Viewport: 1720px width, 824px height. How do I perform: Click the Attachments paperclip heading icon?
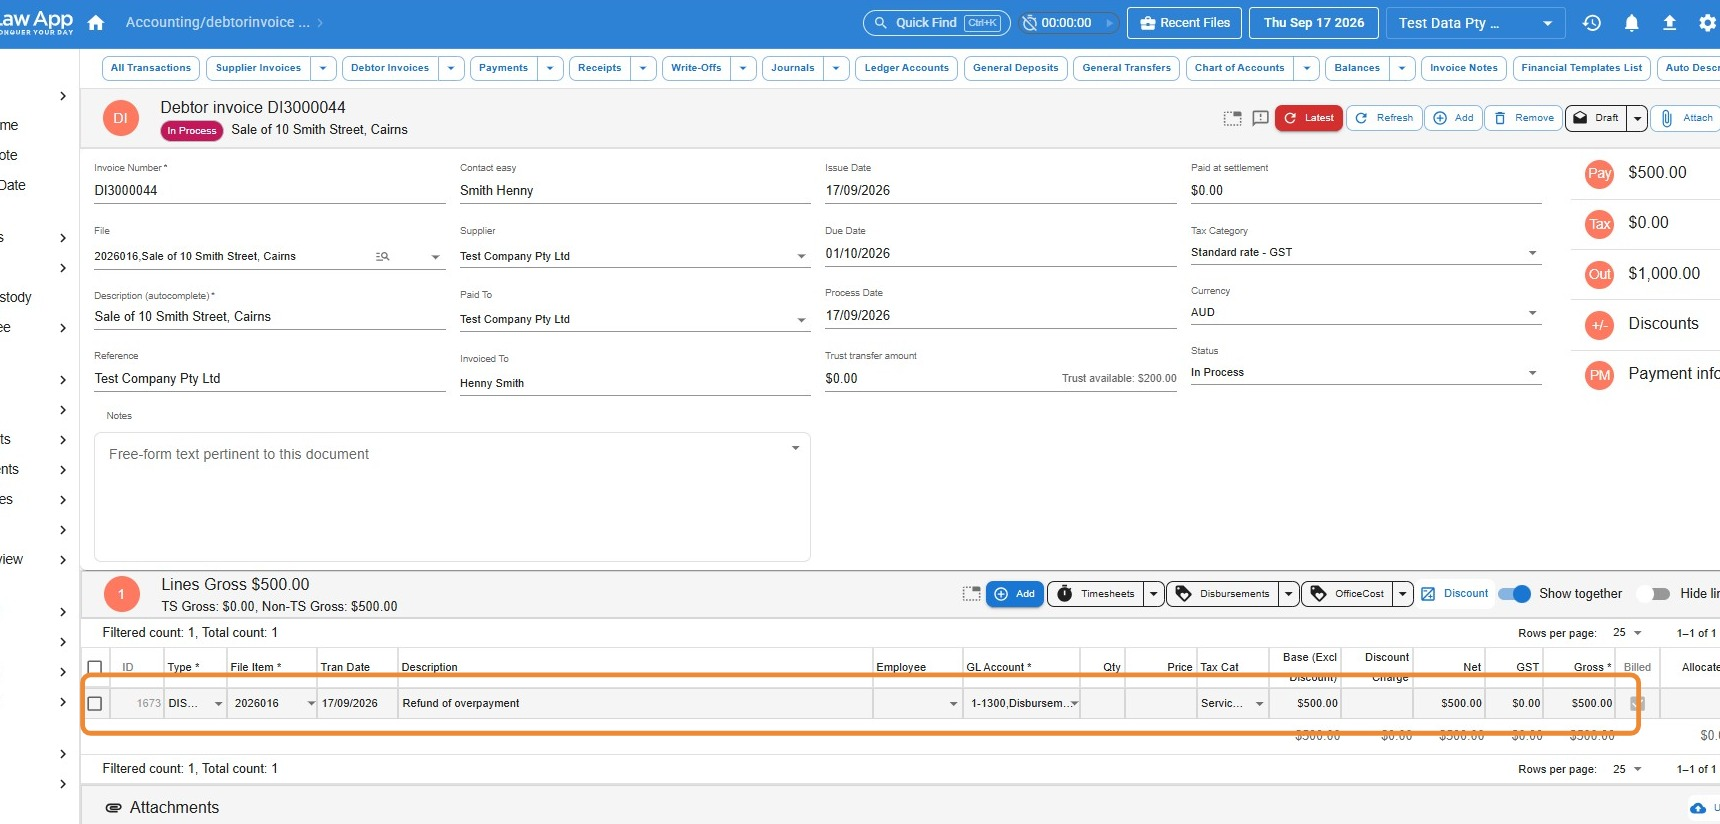(x=114, y=808)
